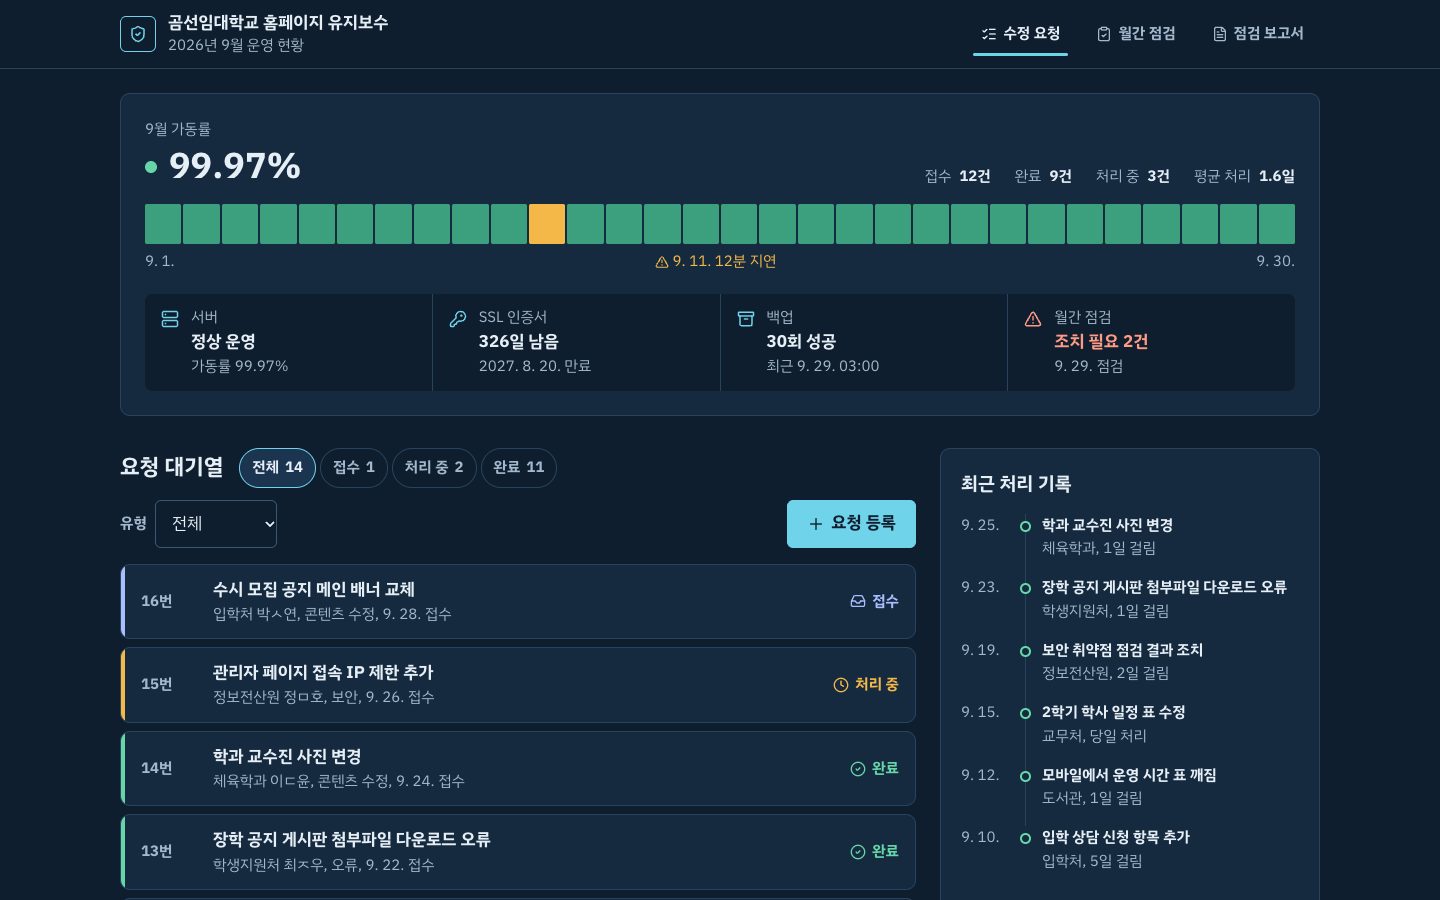Open the 유형 dropdown showing 전체
This screenshot has height=900, width=1440.
tap(216, 524)
